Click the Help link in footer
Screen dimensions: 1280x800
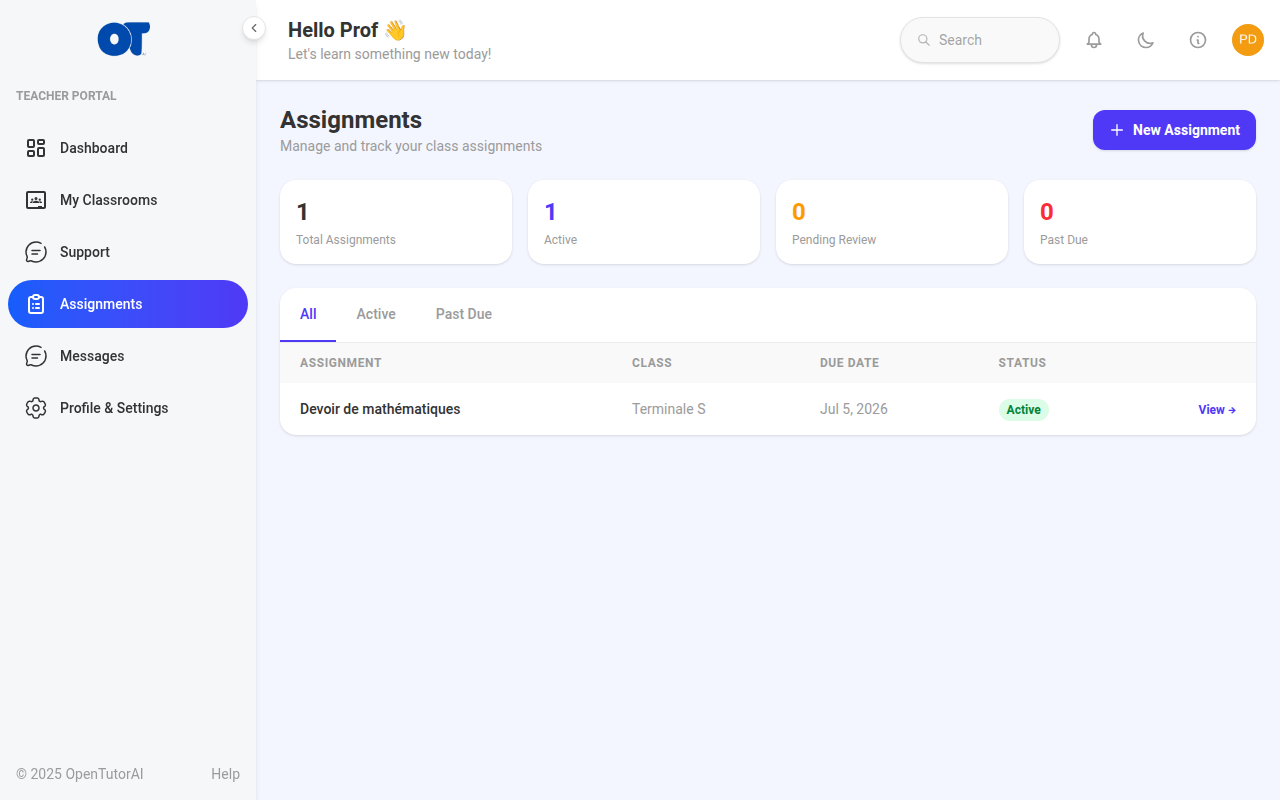225,774
